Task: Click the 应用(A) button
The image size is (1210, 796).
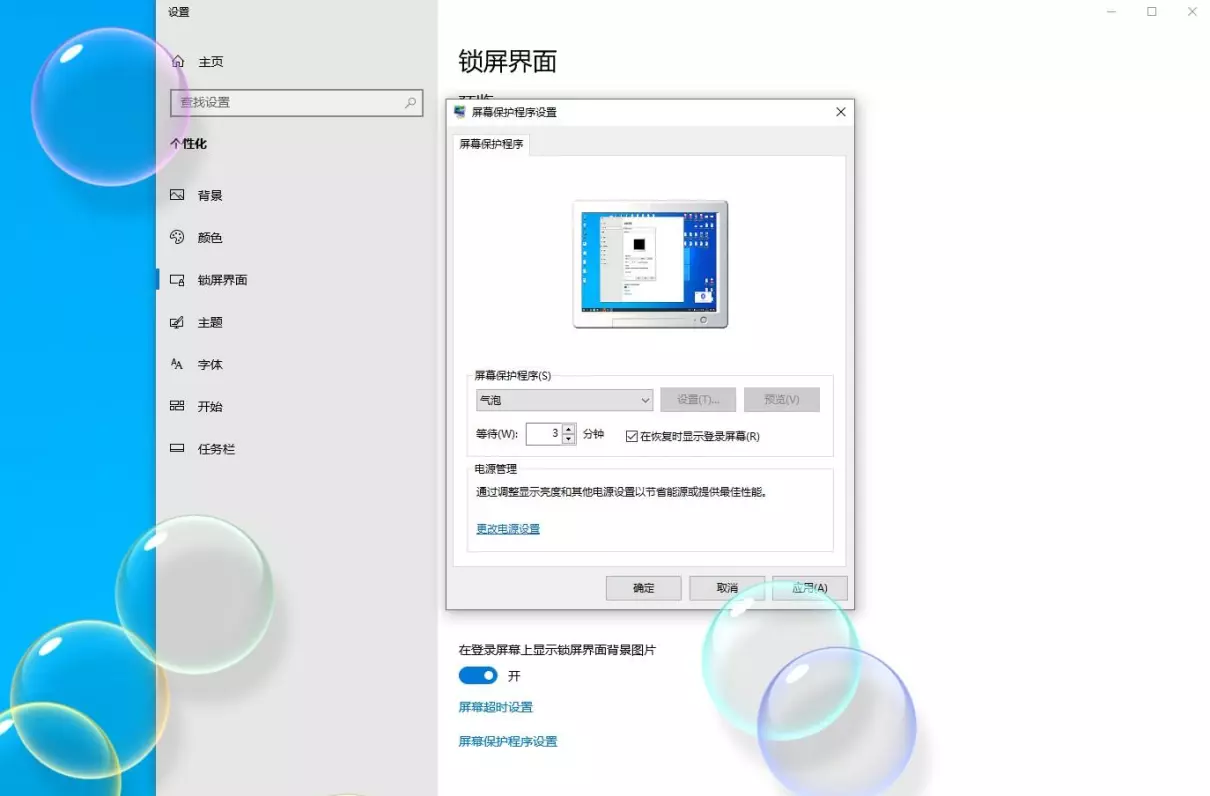Action: pyautogui.click(x=810, y=588)
